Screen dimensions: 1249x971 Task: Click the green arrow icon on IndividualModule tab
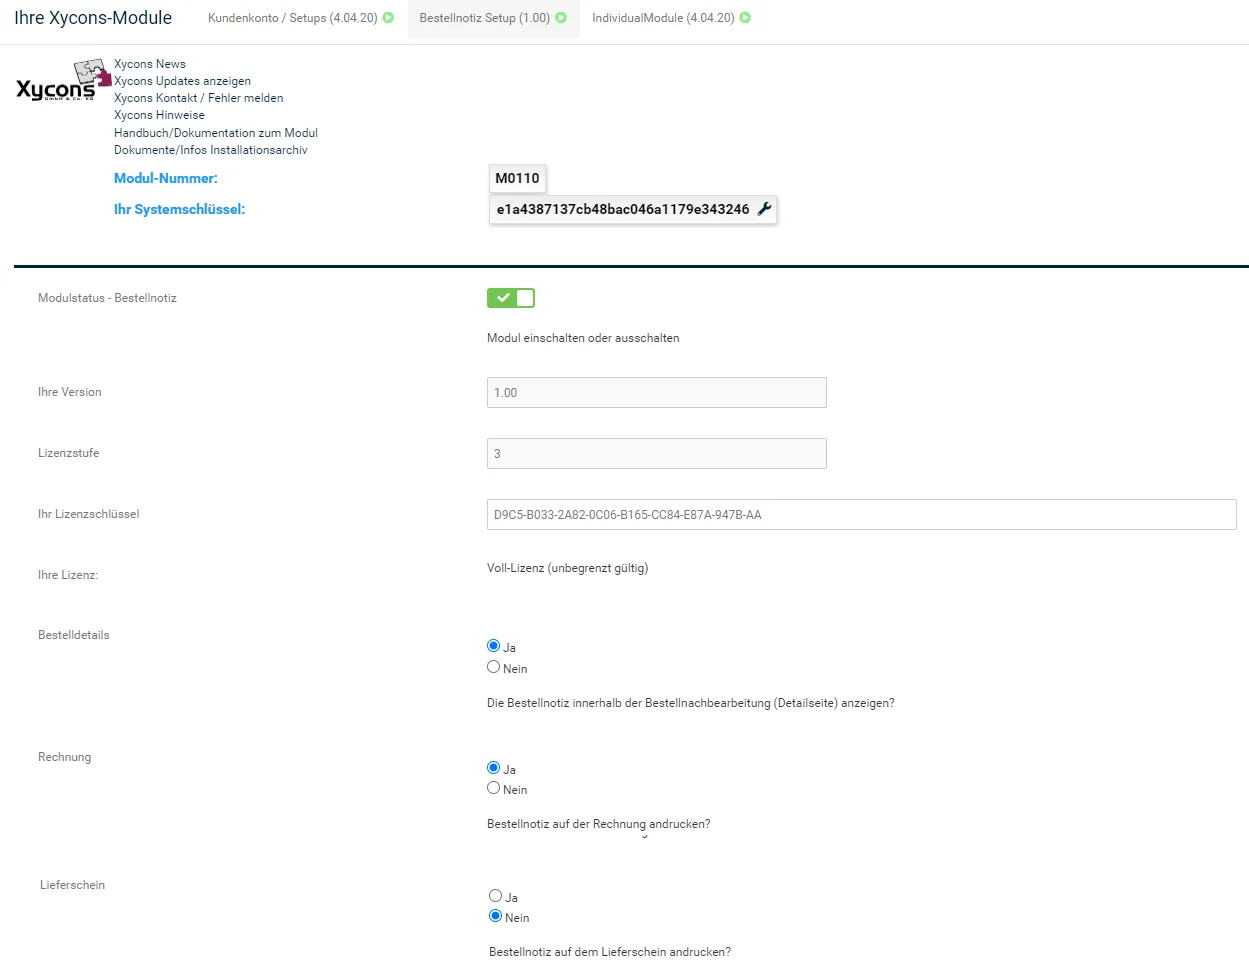[745, 18]
